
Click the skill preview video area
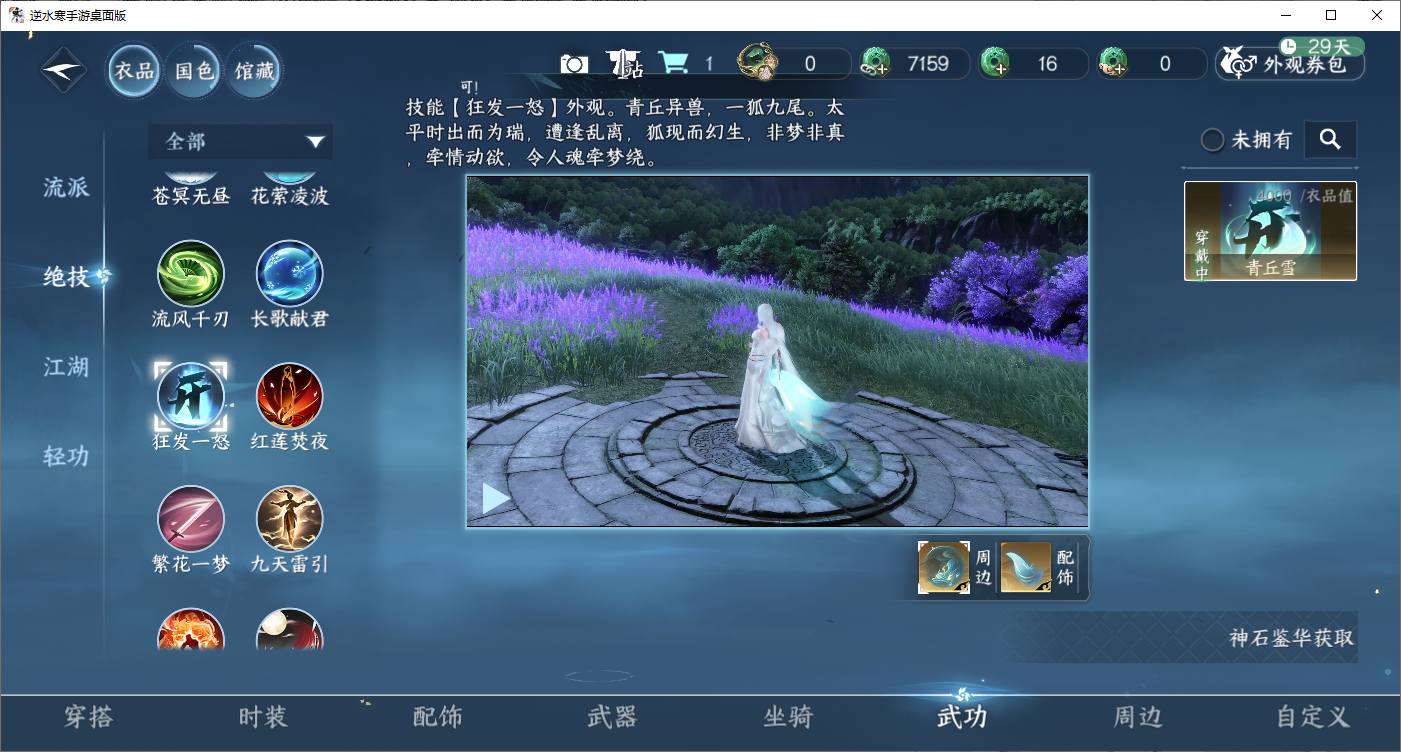tap(777, 351)
